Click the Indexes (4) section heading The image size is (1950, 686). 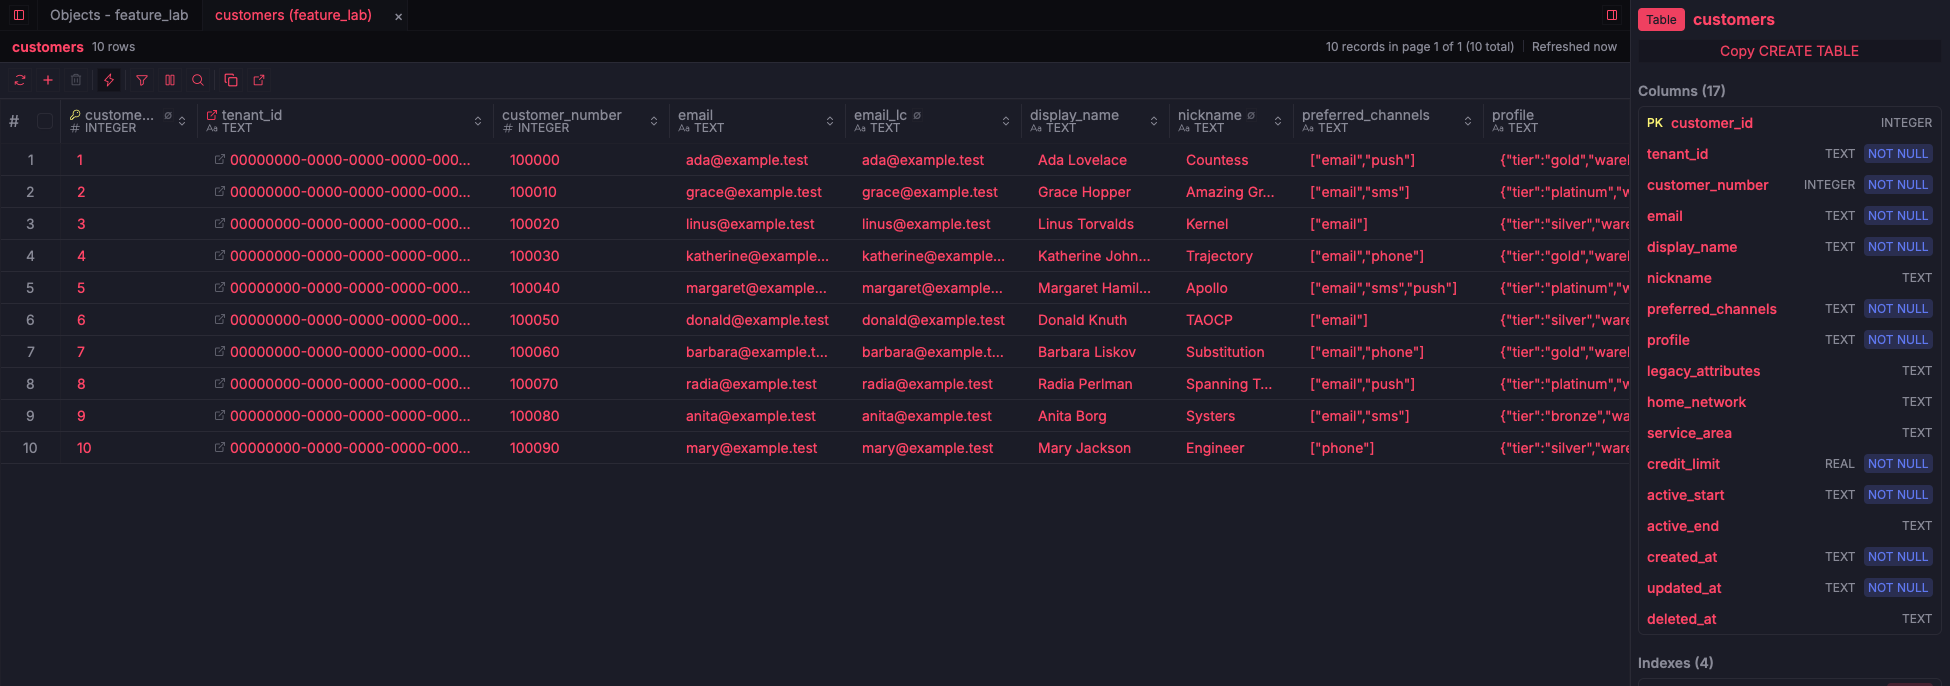pos(1675,663)
